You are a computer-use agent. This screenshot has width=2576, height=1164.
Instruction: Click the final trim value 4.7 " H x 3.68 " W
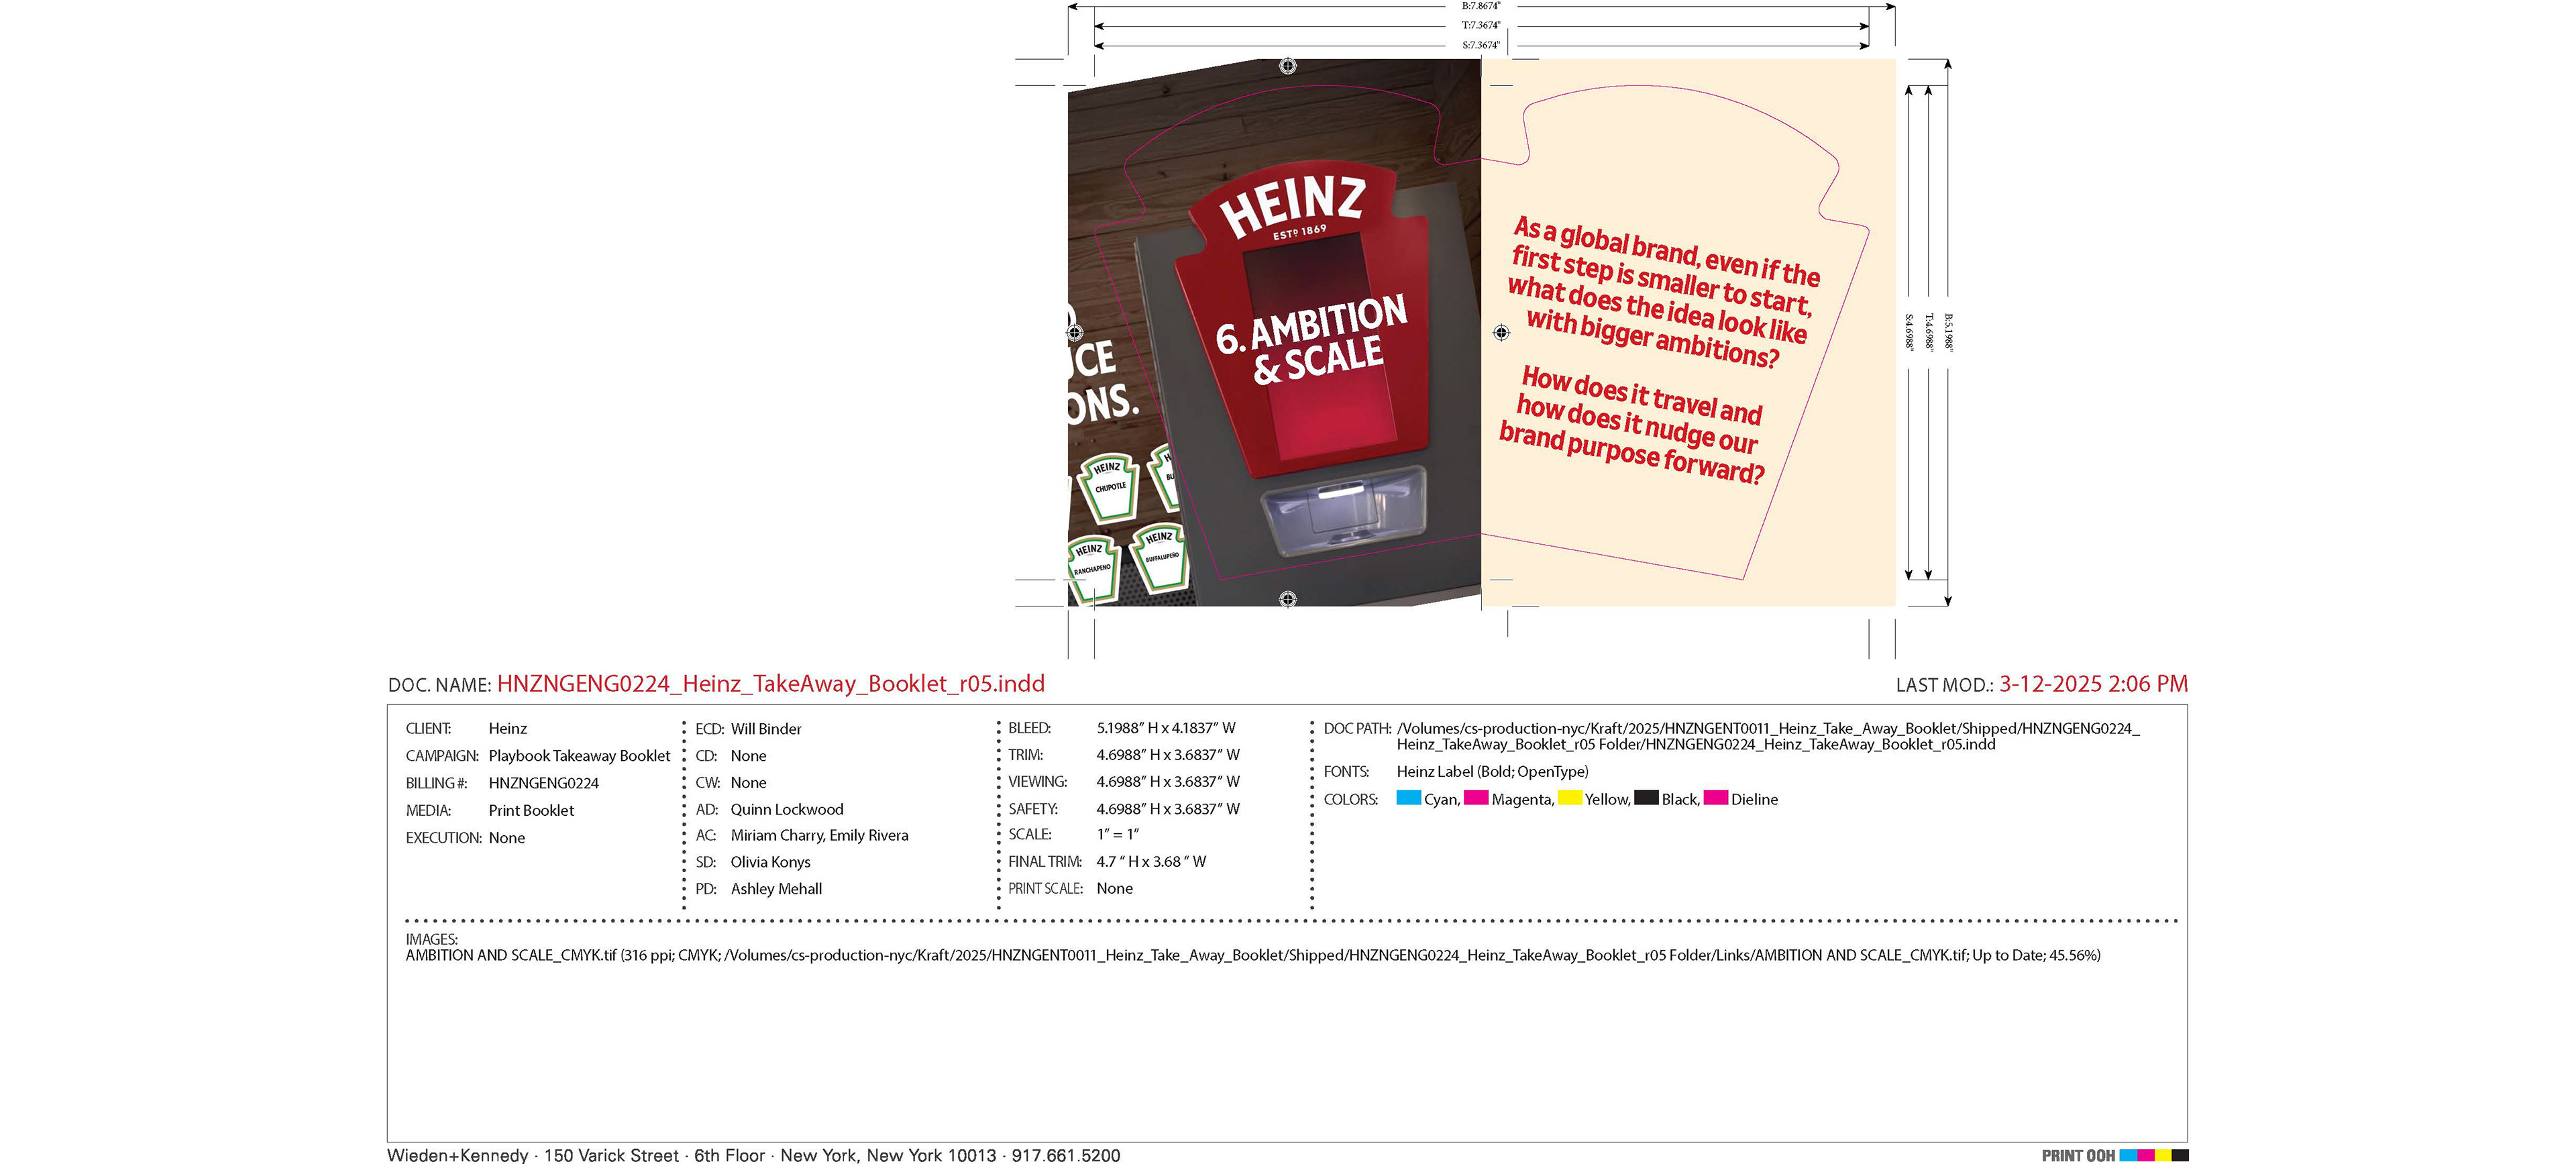pyautogui.click(x=1151, y=861)
